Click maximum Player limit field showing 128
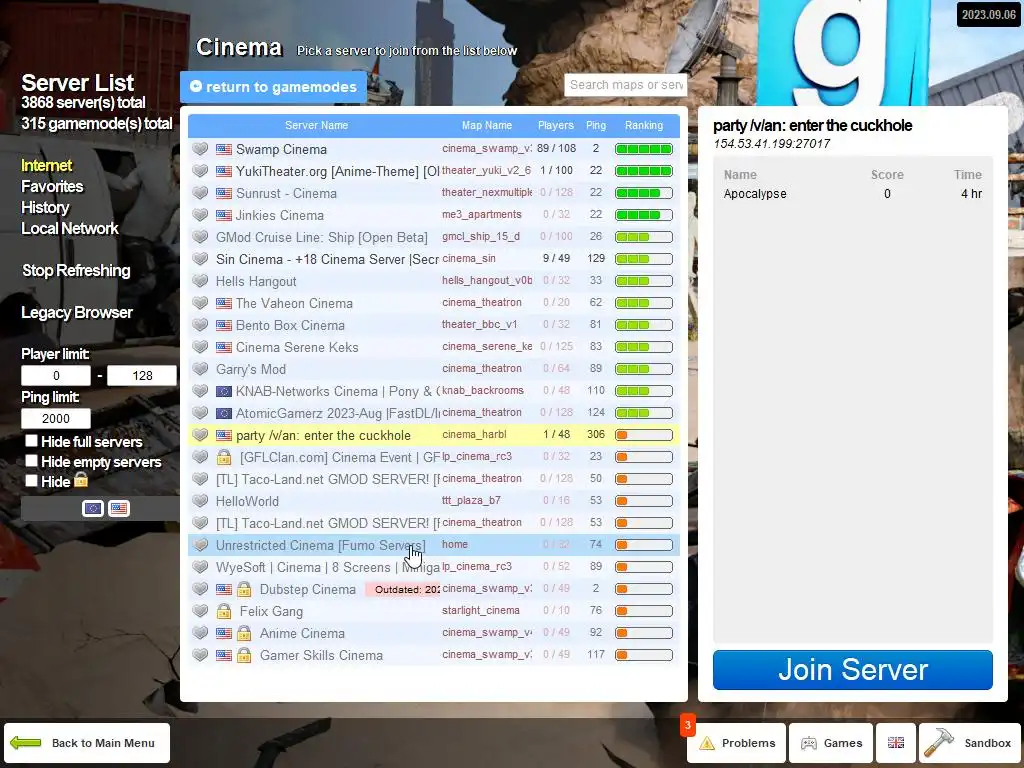 142,376
